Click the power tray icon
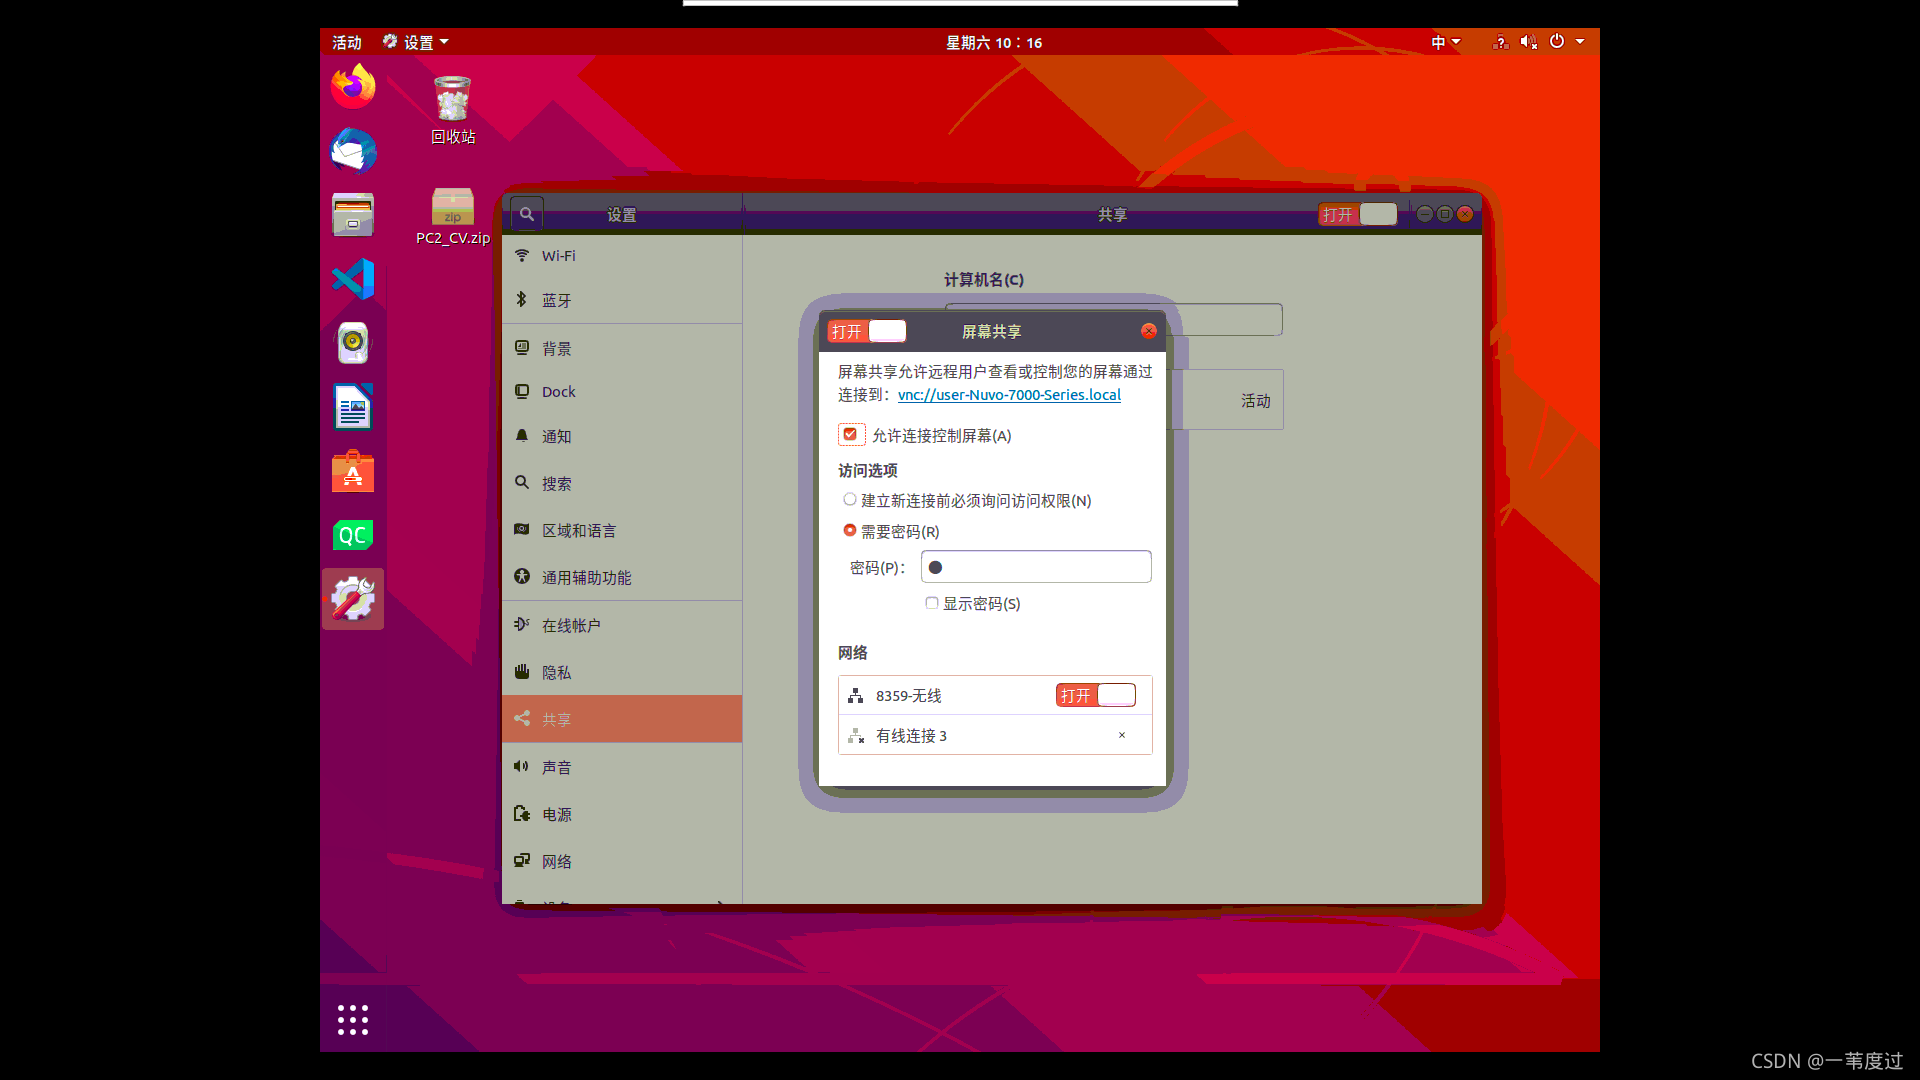 pos(1557,42)
